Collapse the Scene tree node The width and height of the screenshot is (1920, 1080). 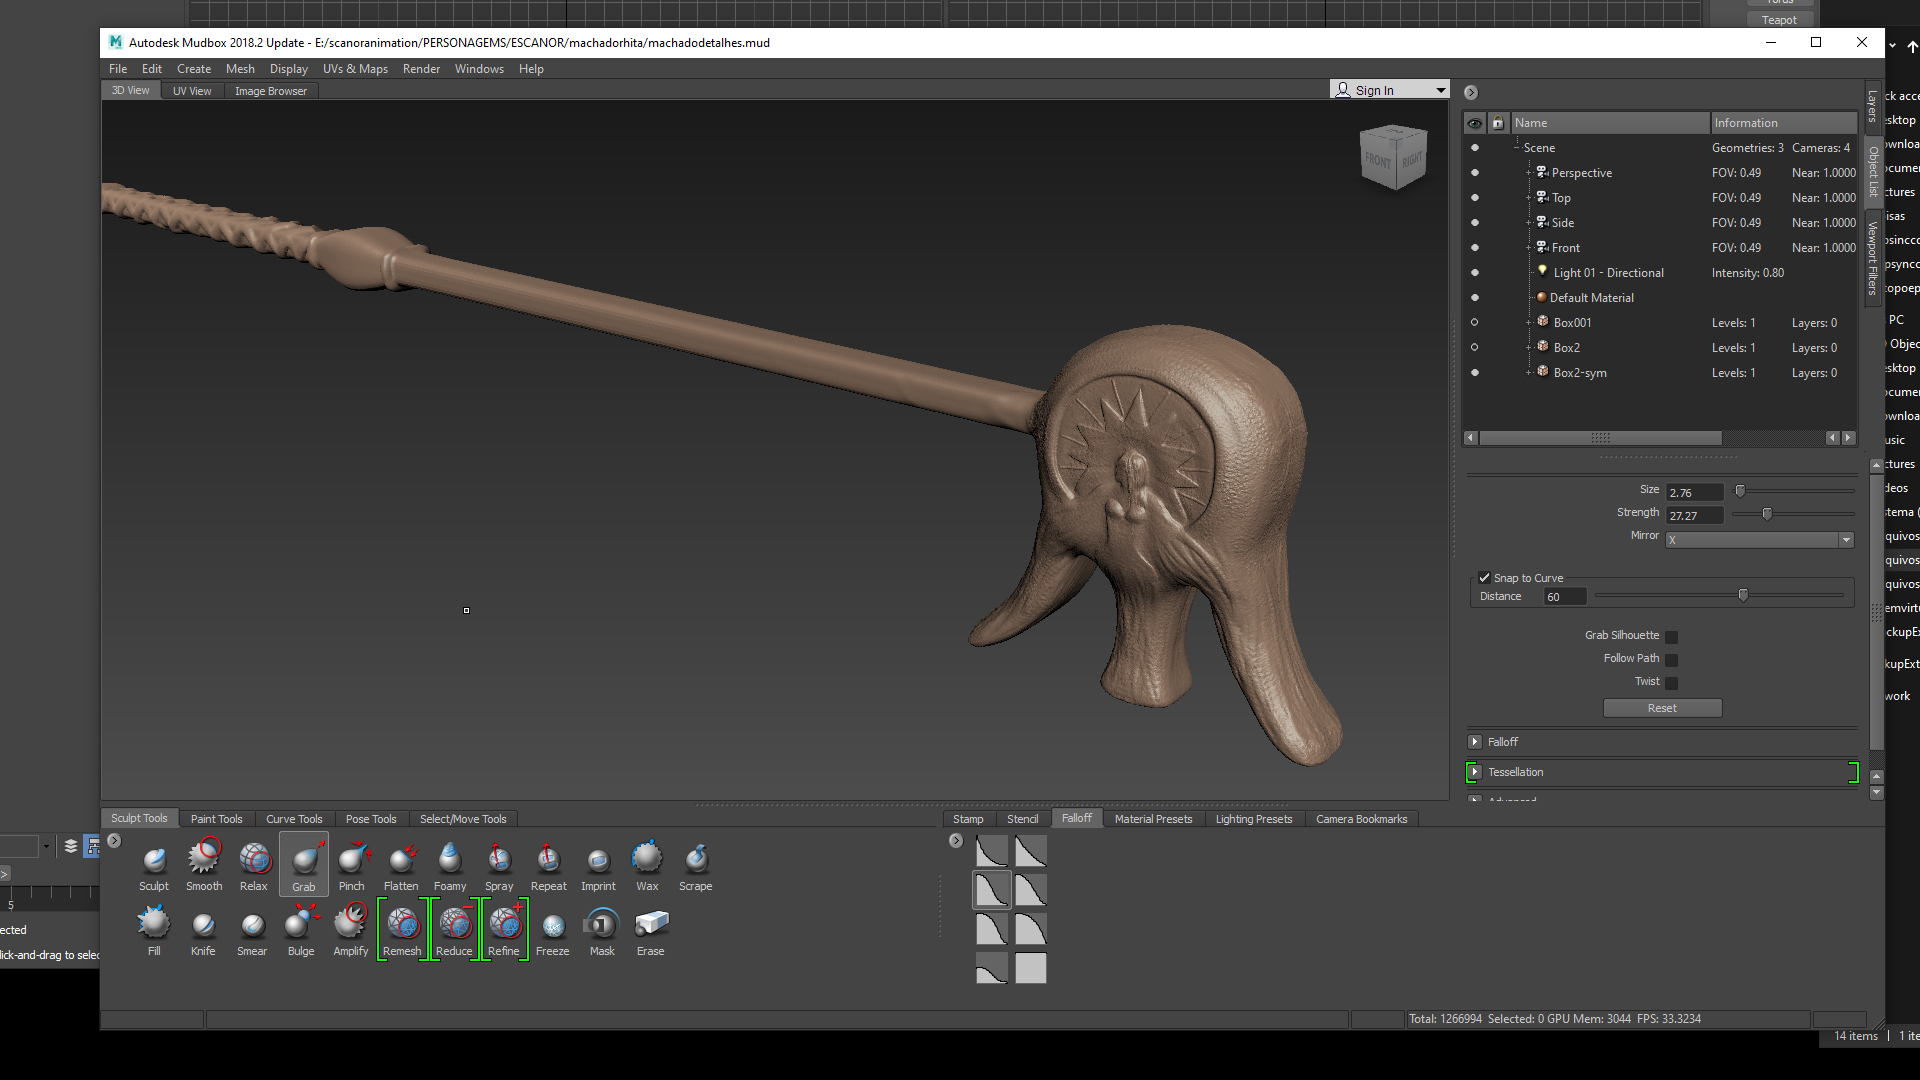[x=1517, y=148]
